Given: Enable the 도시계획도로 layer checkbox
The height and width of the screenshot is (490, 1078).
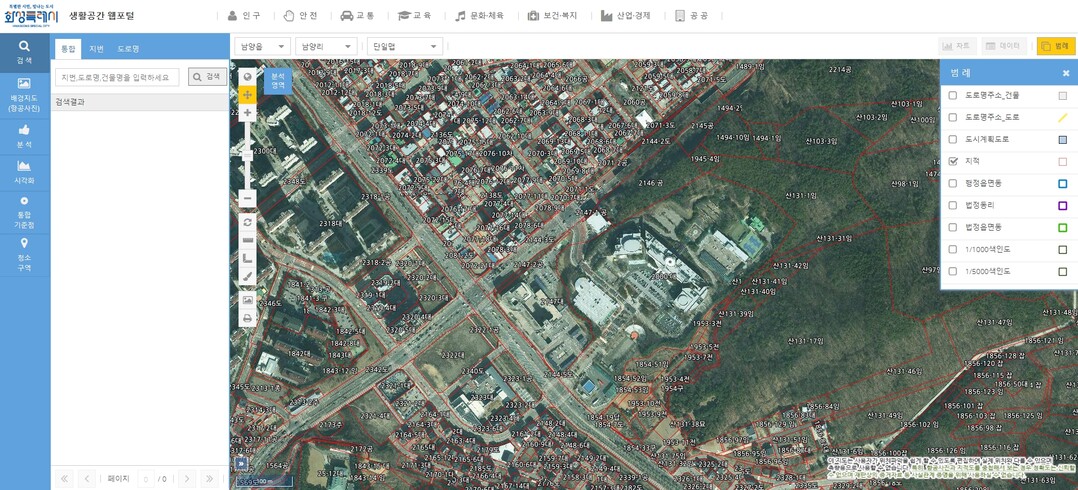Looking at the screenshot, I should (x=952, y=139).
